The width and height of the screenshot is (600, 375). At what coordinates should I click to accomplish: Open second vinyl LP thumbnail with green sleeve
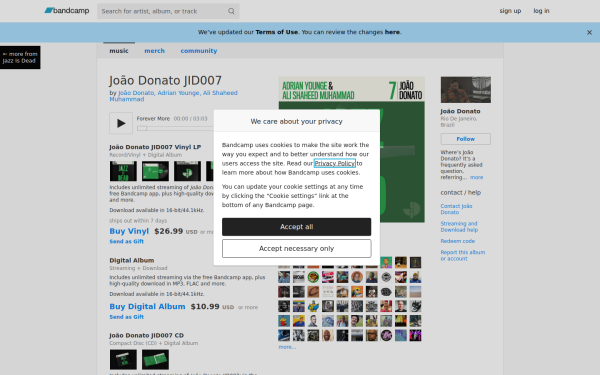(x=155, y=171)
